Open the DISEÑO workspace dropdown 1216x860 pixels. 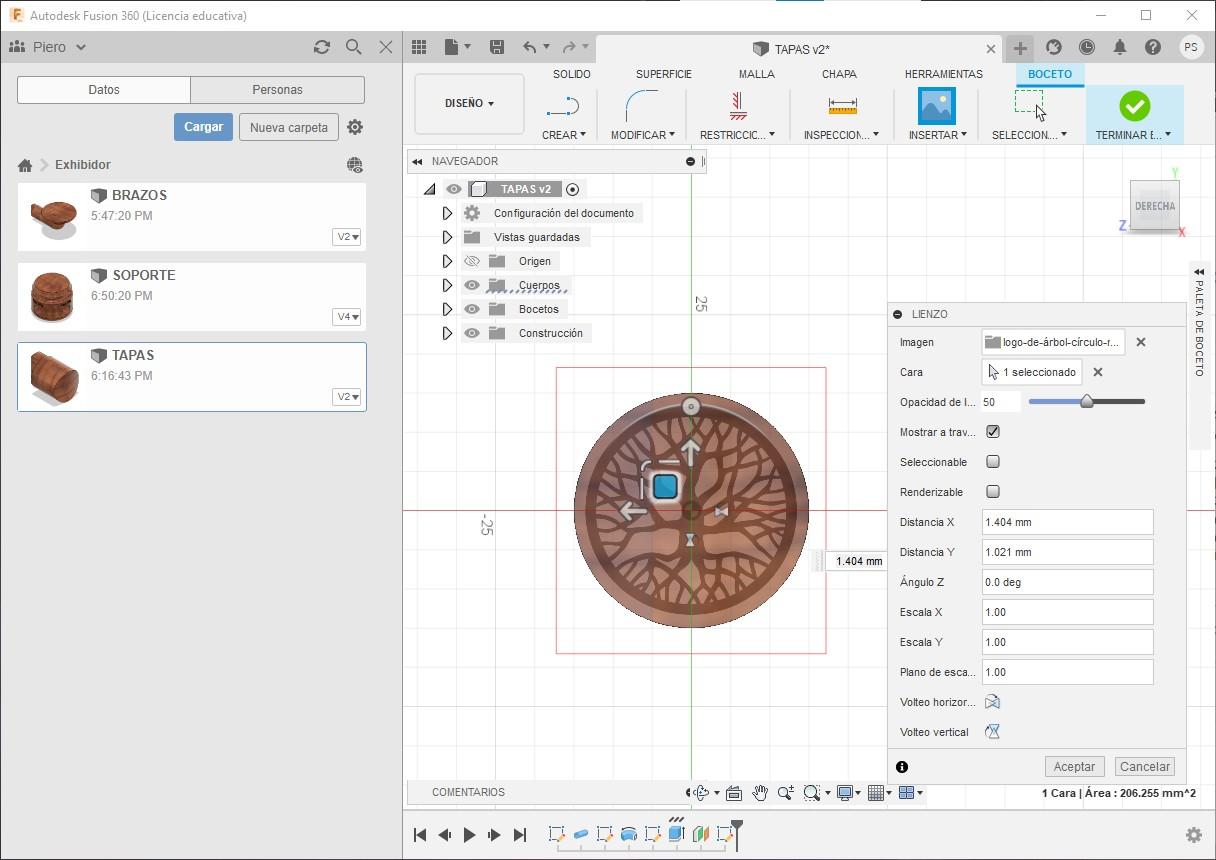coord(469,103)
